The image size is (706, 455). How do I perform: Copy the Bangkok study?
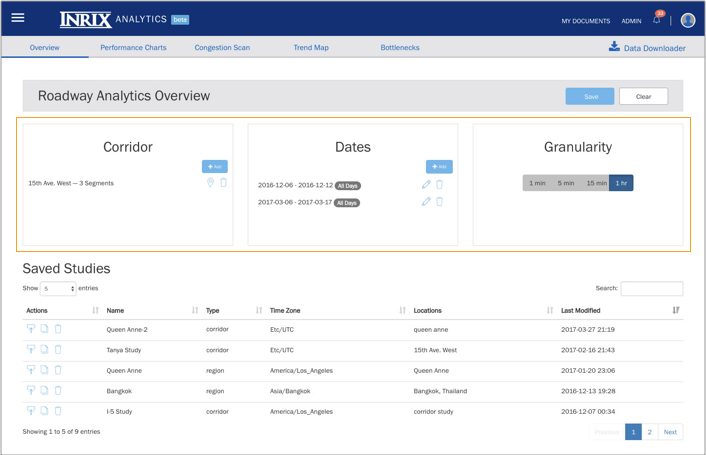click(44, 390)
